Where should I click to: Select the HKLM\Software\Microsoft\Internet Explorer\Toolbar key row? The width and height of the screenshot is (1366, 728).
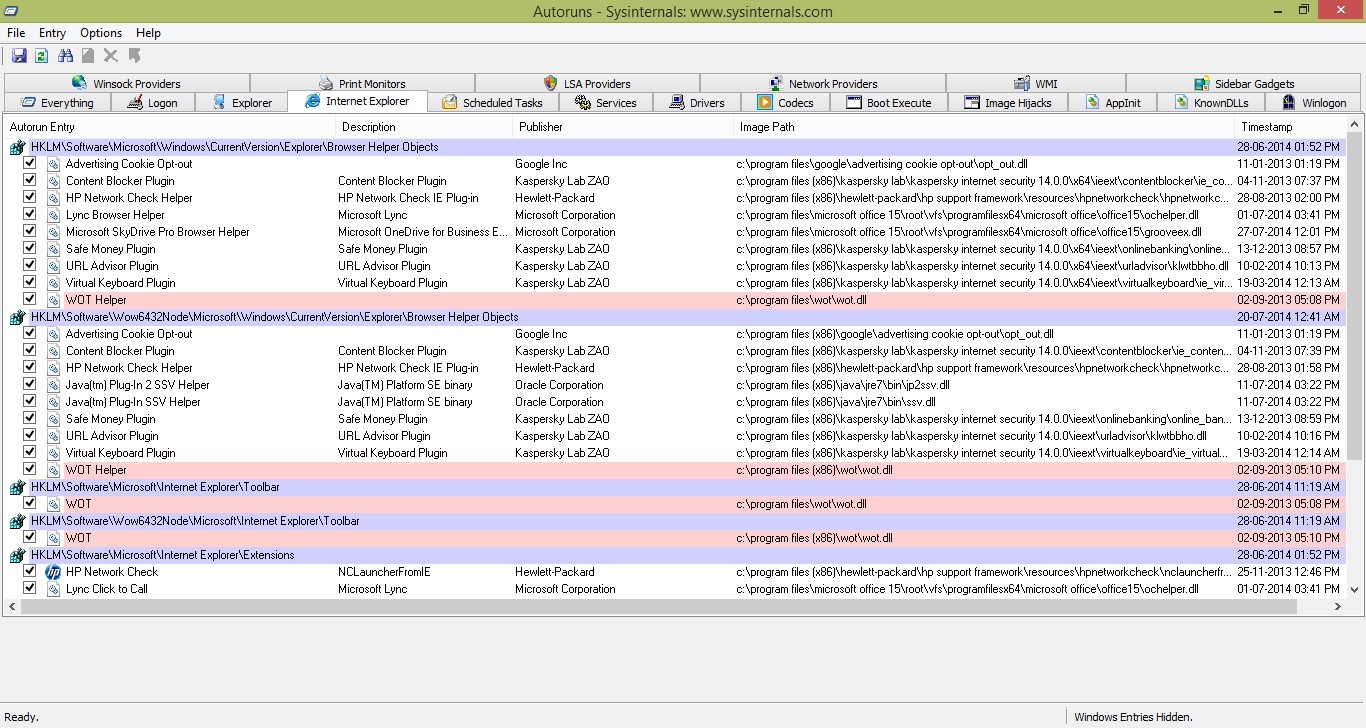click(x=675, y=487)
